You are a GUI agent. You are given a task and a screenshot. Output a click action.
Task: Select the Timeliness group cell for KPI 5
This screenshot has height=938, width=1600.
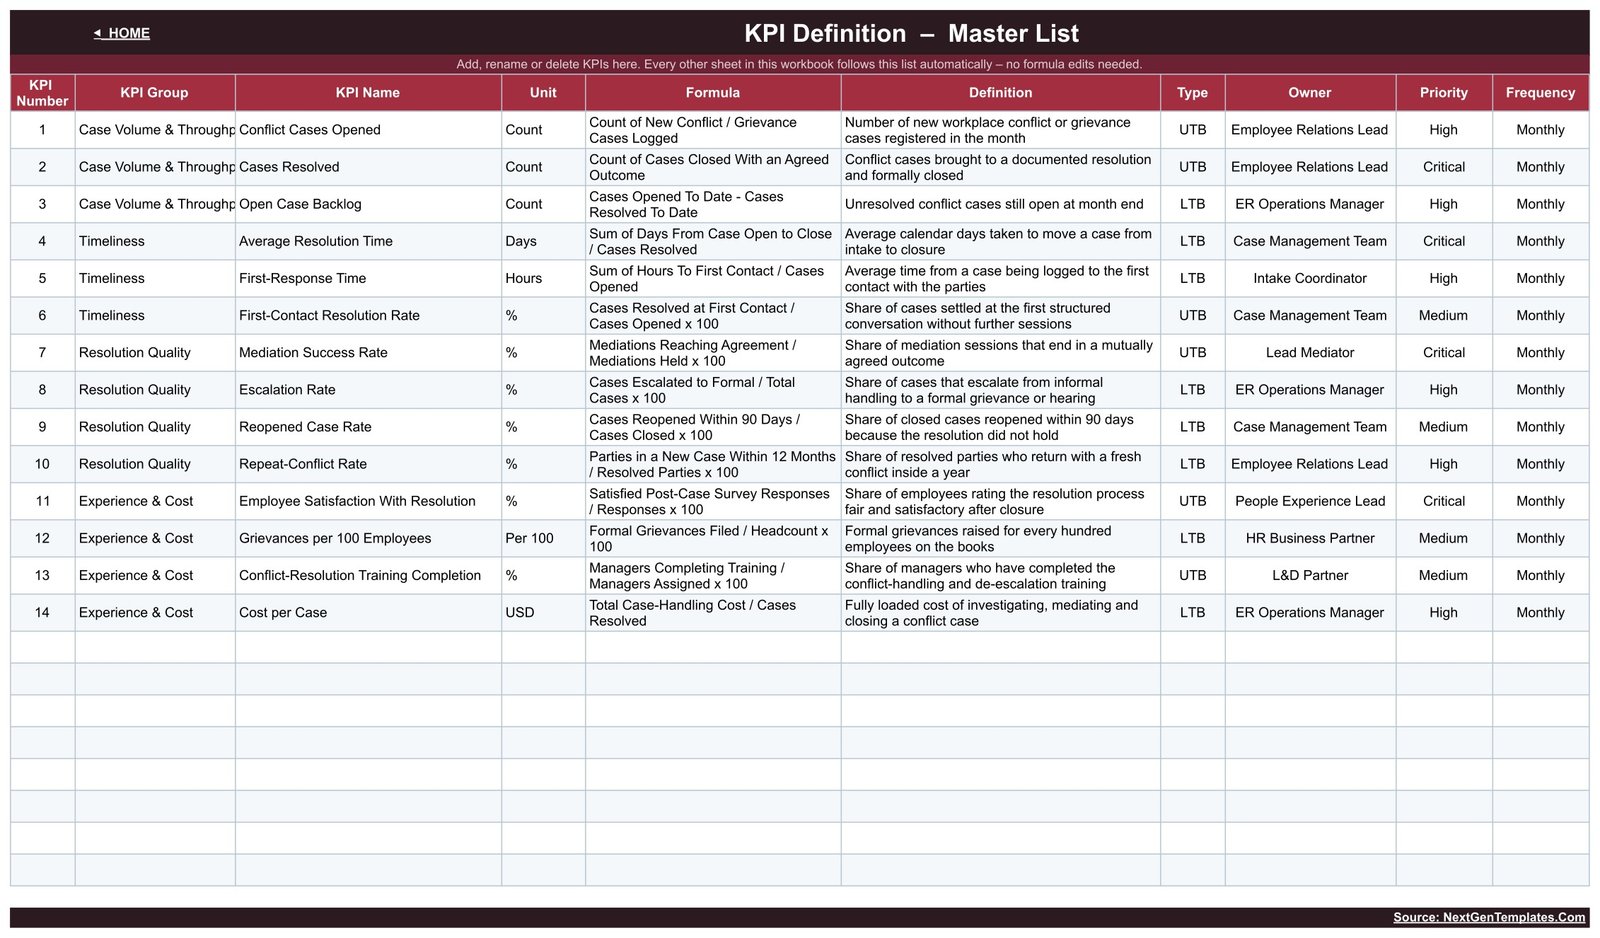pyautogui.click(x=155, y=278)
